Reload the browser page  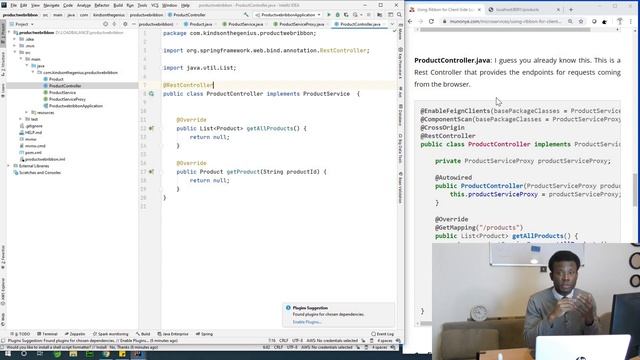tap(431, 21)
